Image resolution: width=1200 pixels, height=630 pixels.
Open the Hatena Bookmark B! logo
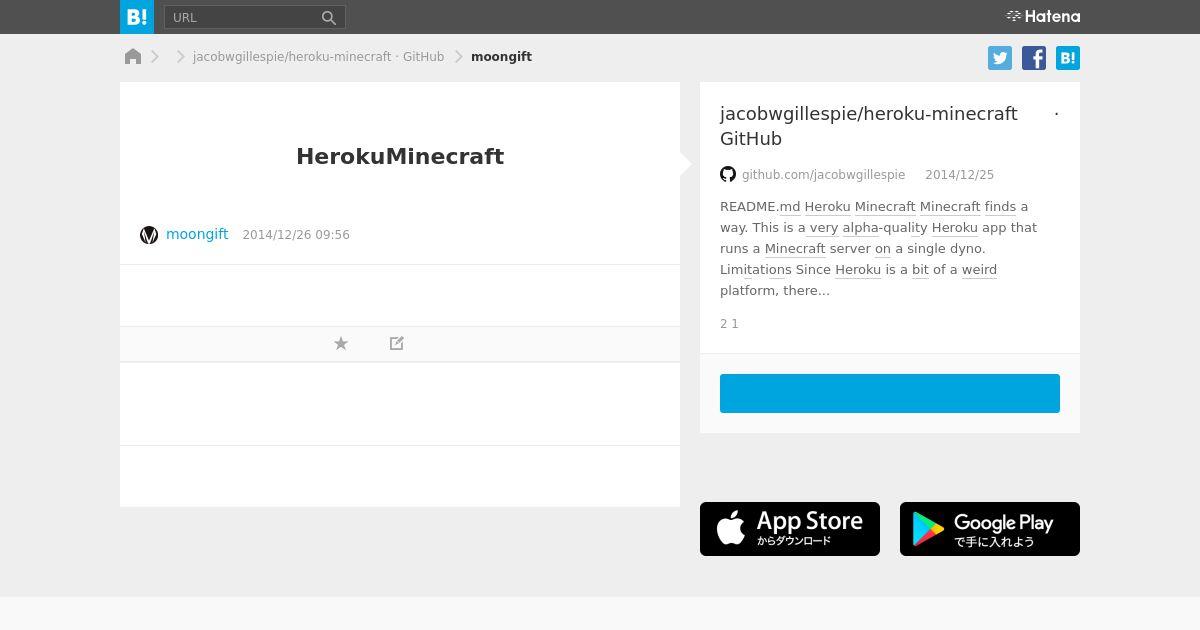(x=137, y=17)
